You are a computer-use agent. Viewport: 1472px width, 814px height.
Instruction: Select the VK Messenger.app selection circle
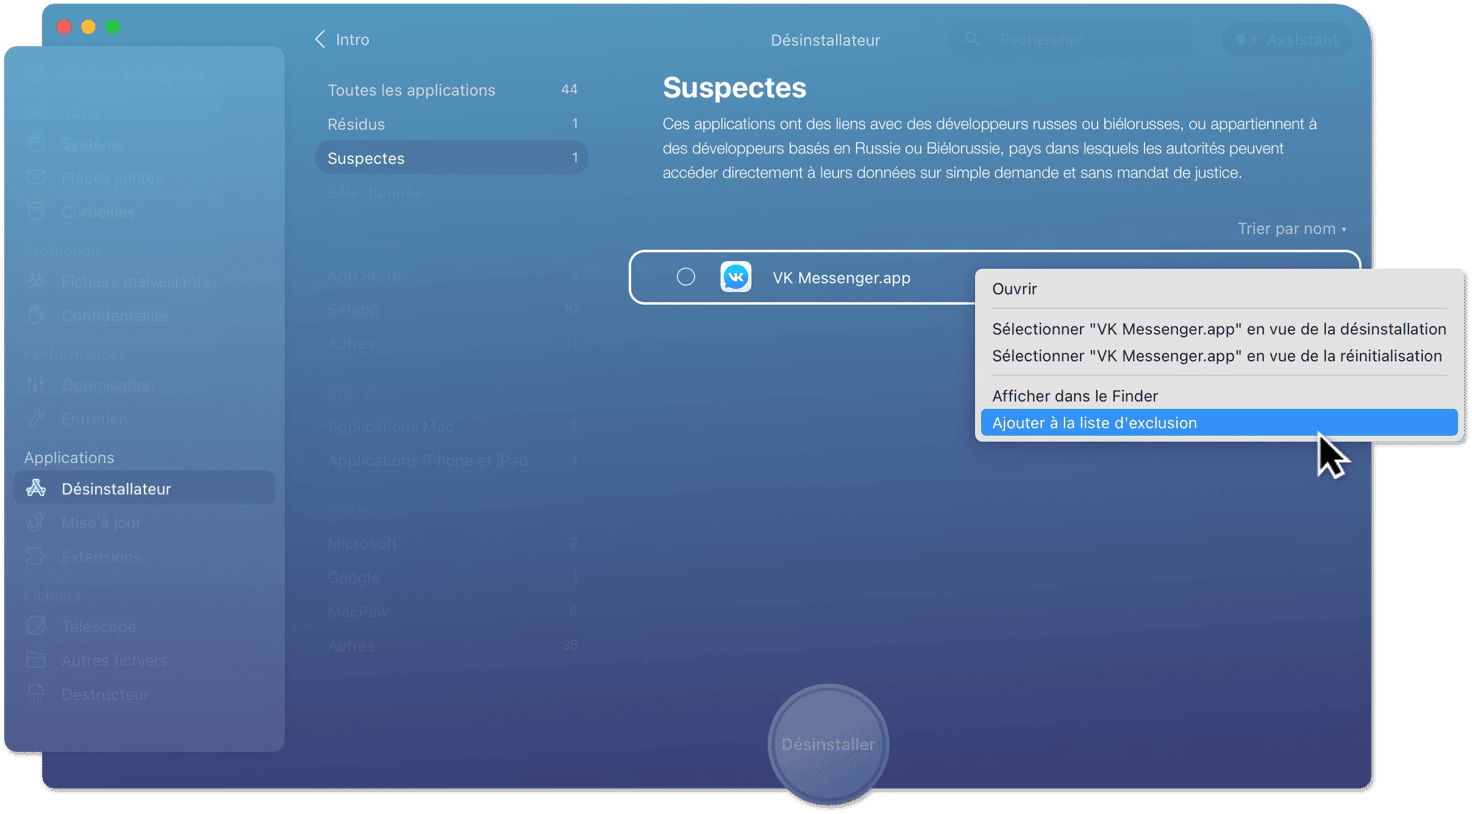coord(686,277)
